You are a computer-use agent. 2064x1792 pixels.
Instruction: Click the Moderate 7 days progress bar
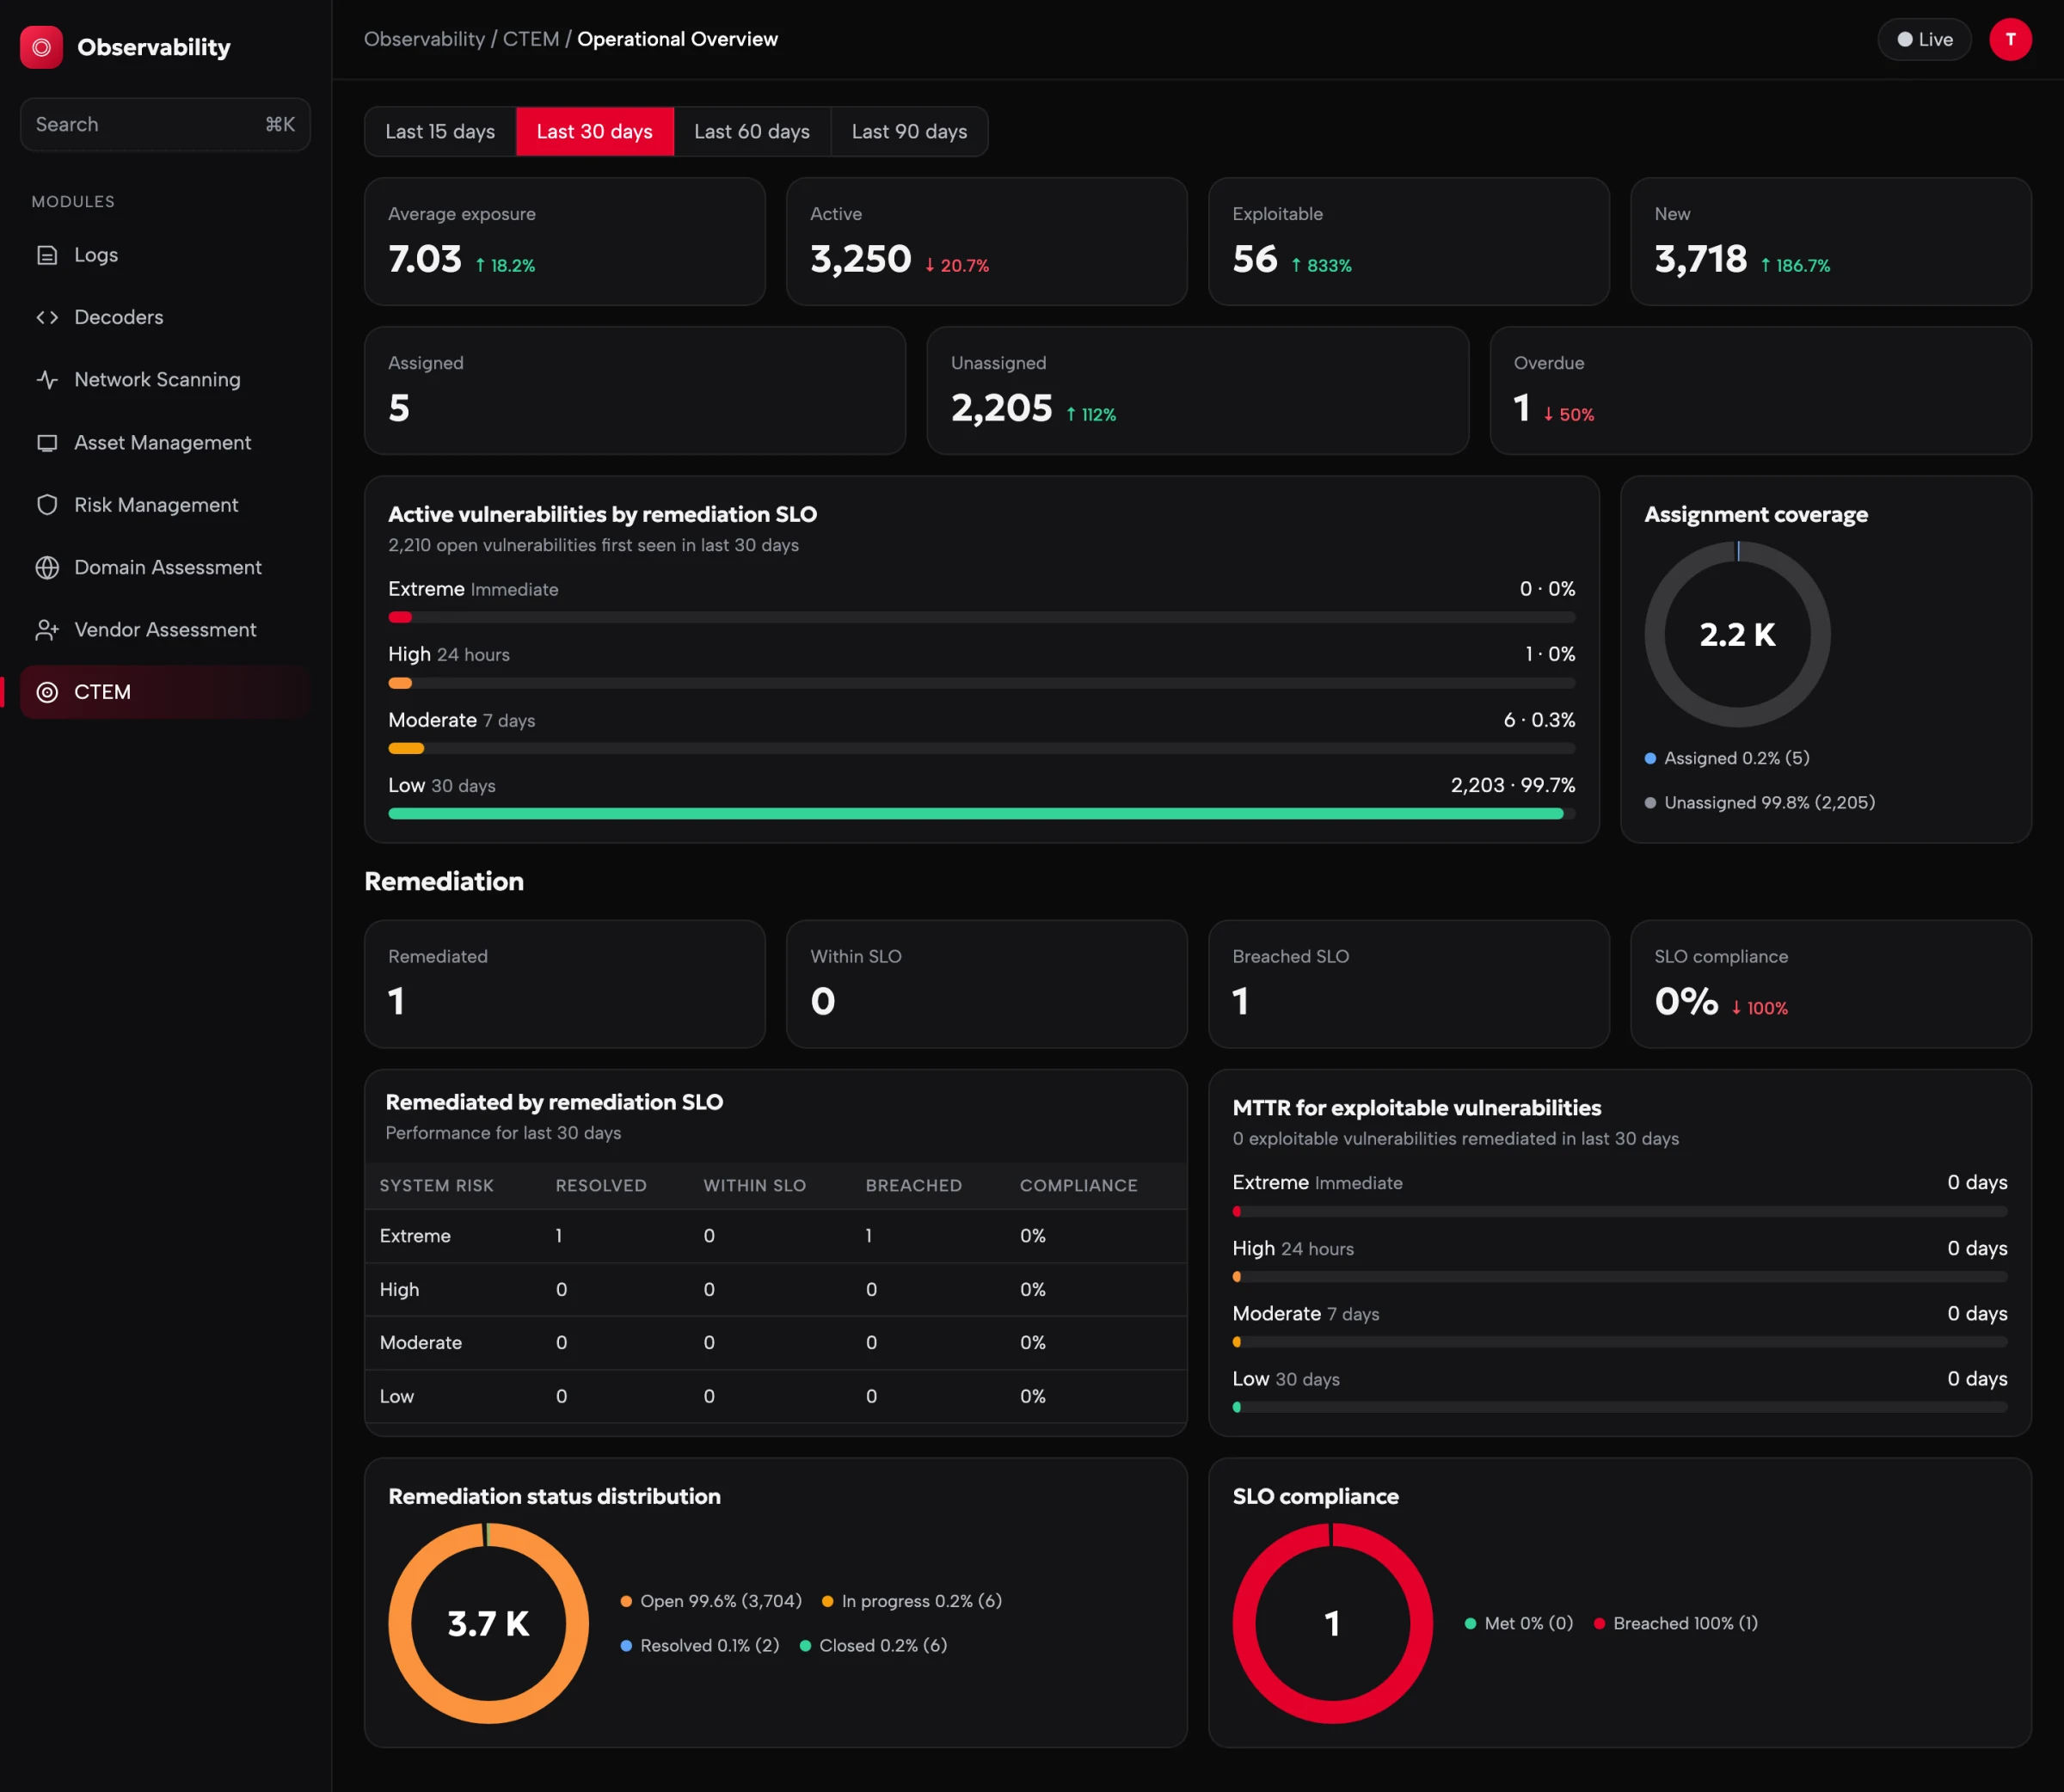982,749
